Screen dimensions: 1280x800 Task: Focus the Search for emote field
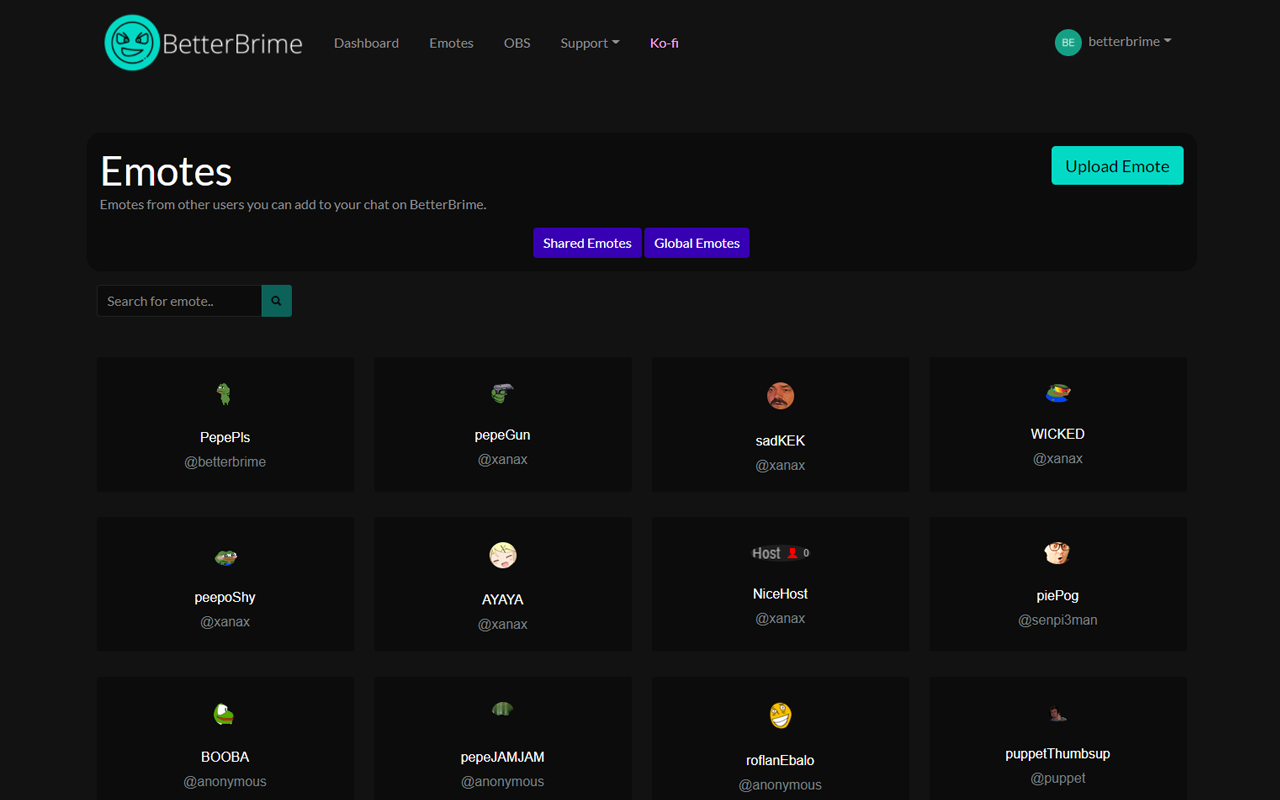click(179, 301)
